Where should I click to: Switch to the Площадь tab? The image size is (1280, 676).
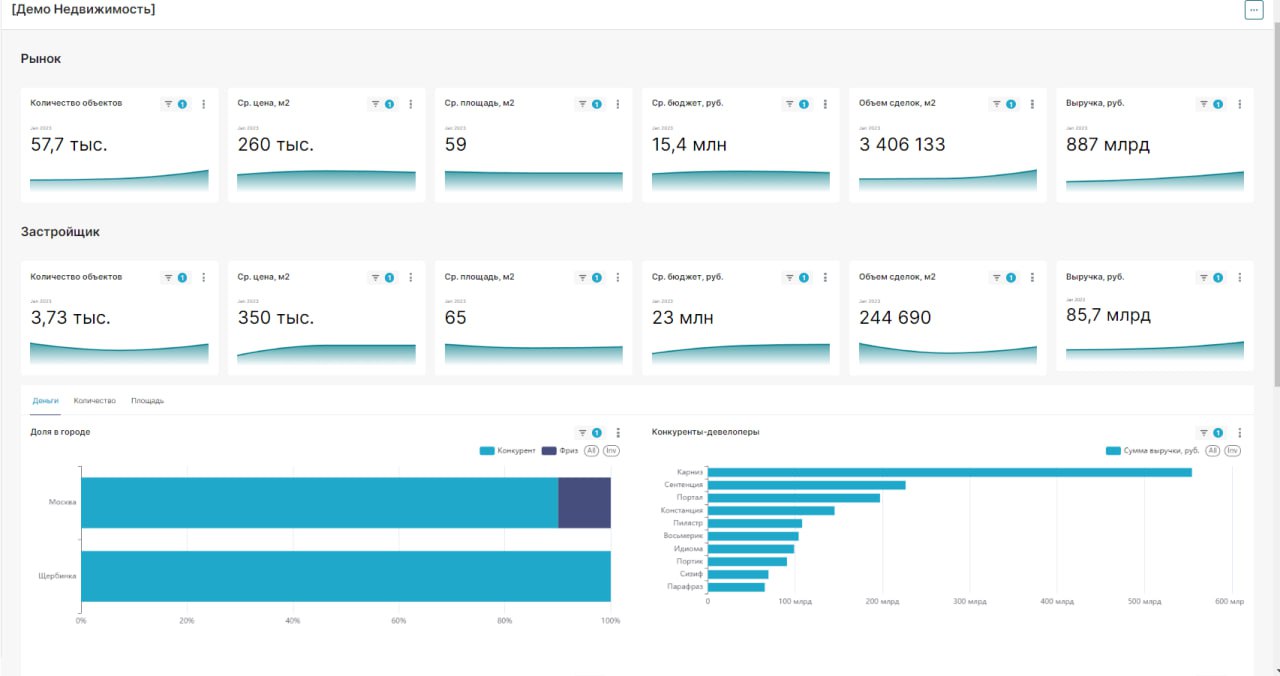pos(147,401)
